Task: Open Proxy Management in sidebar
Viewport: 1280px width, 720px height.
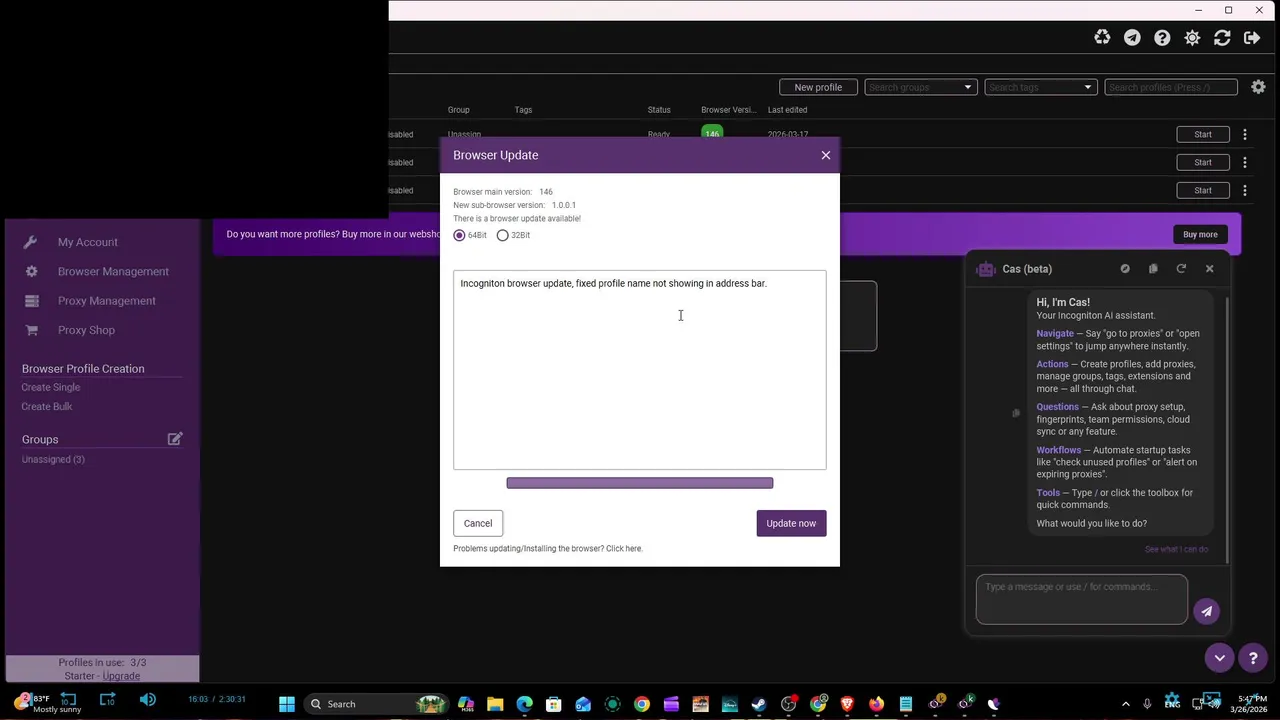Action: [x=106, y=301]
